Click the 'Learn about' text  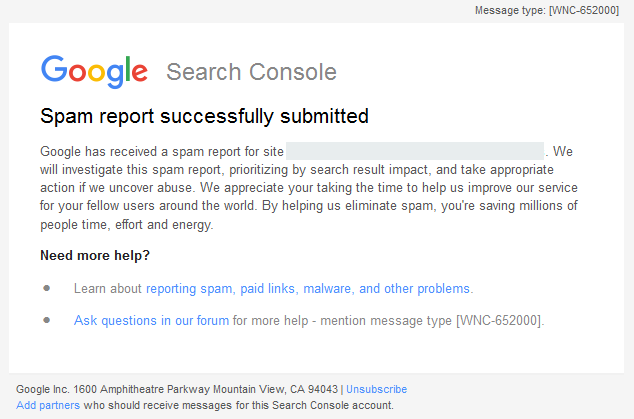click(108, 289)
